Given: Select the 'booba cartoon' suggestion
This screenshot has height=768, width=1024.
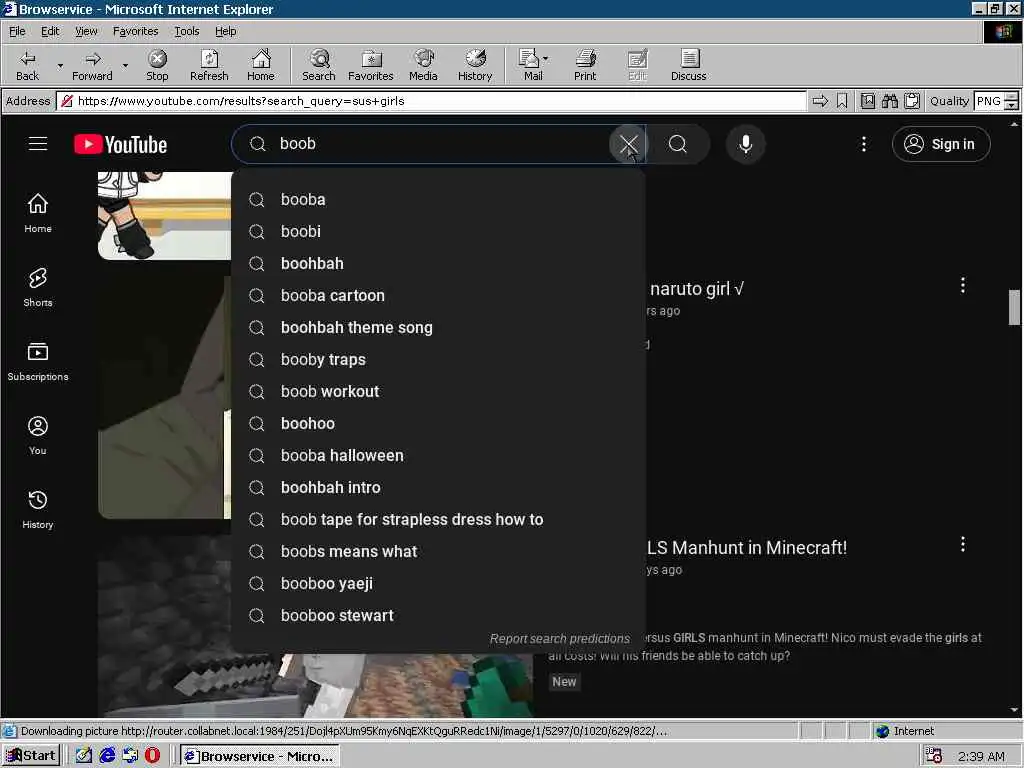Looking at the screenshot, I should pyautogui.click(x=438, y=295).
